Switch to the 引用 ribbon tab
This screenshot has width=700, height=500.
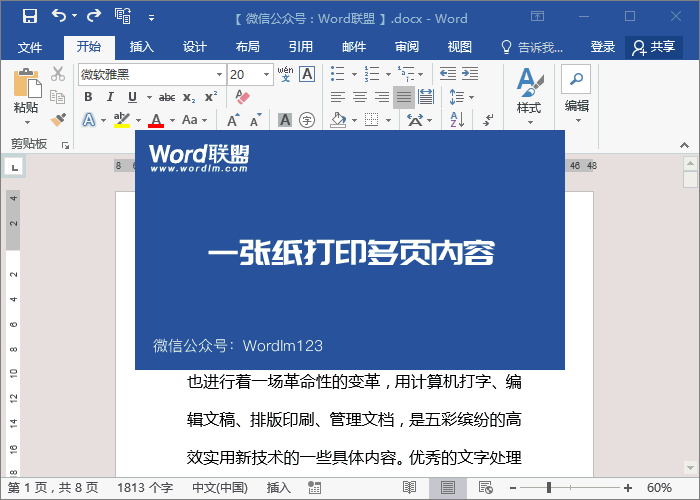(x=301, y=46)
